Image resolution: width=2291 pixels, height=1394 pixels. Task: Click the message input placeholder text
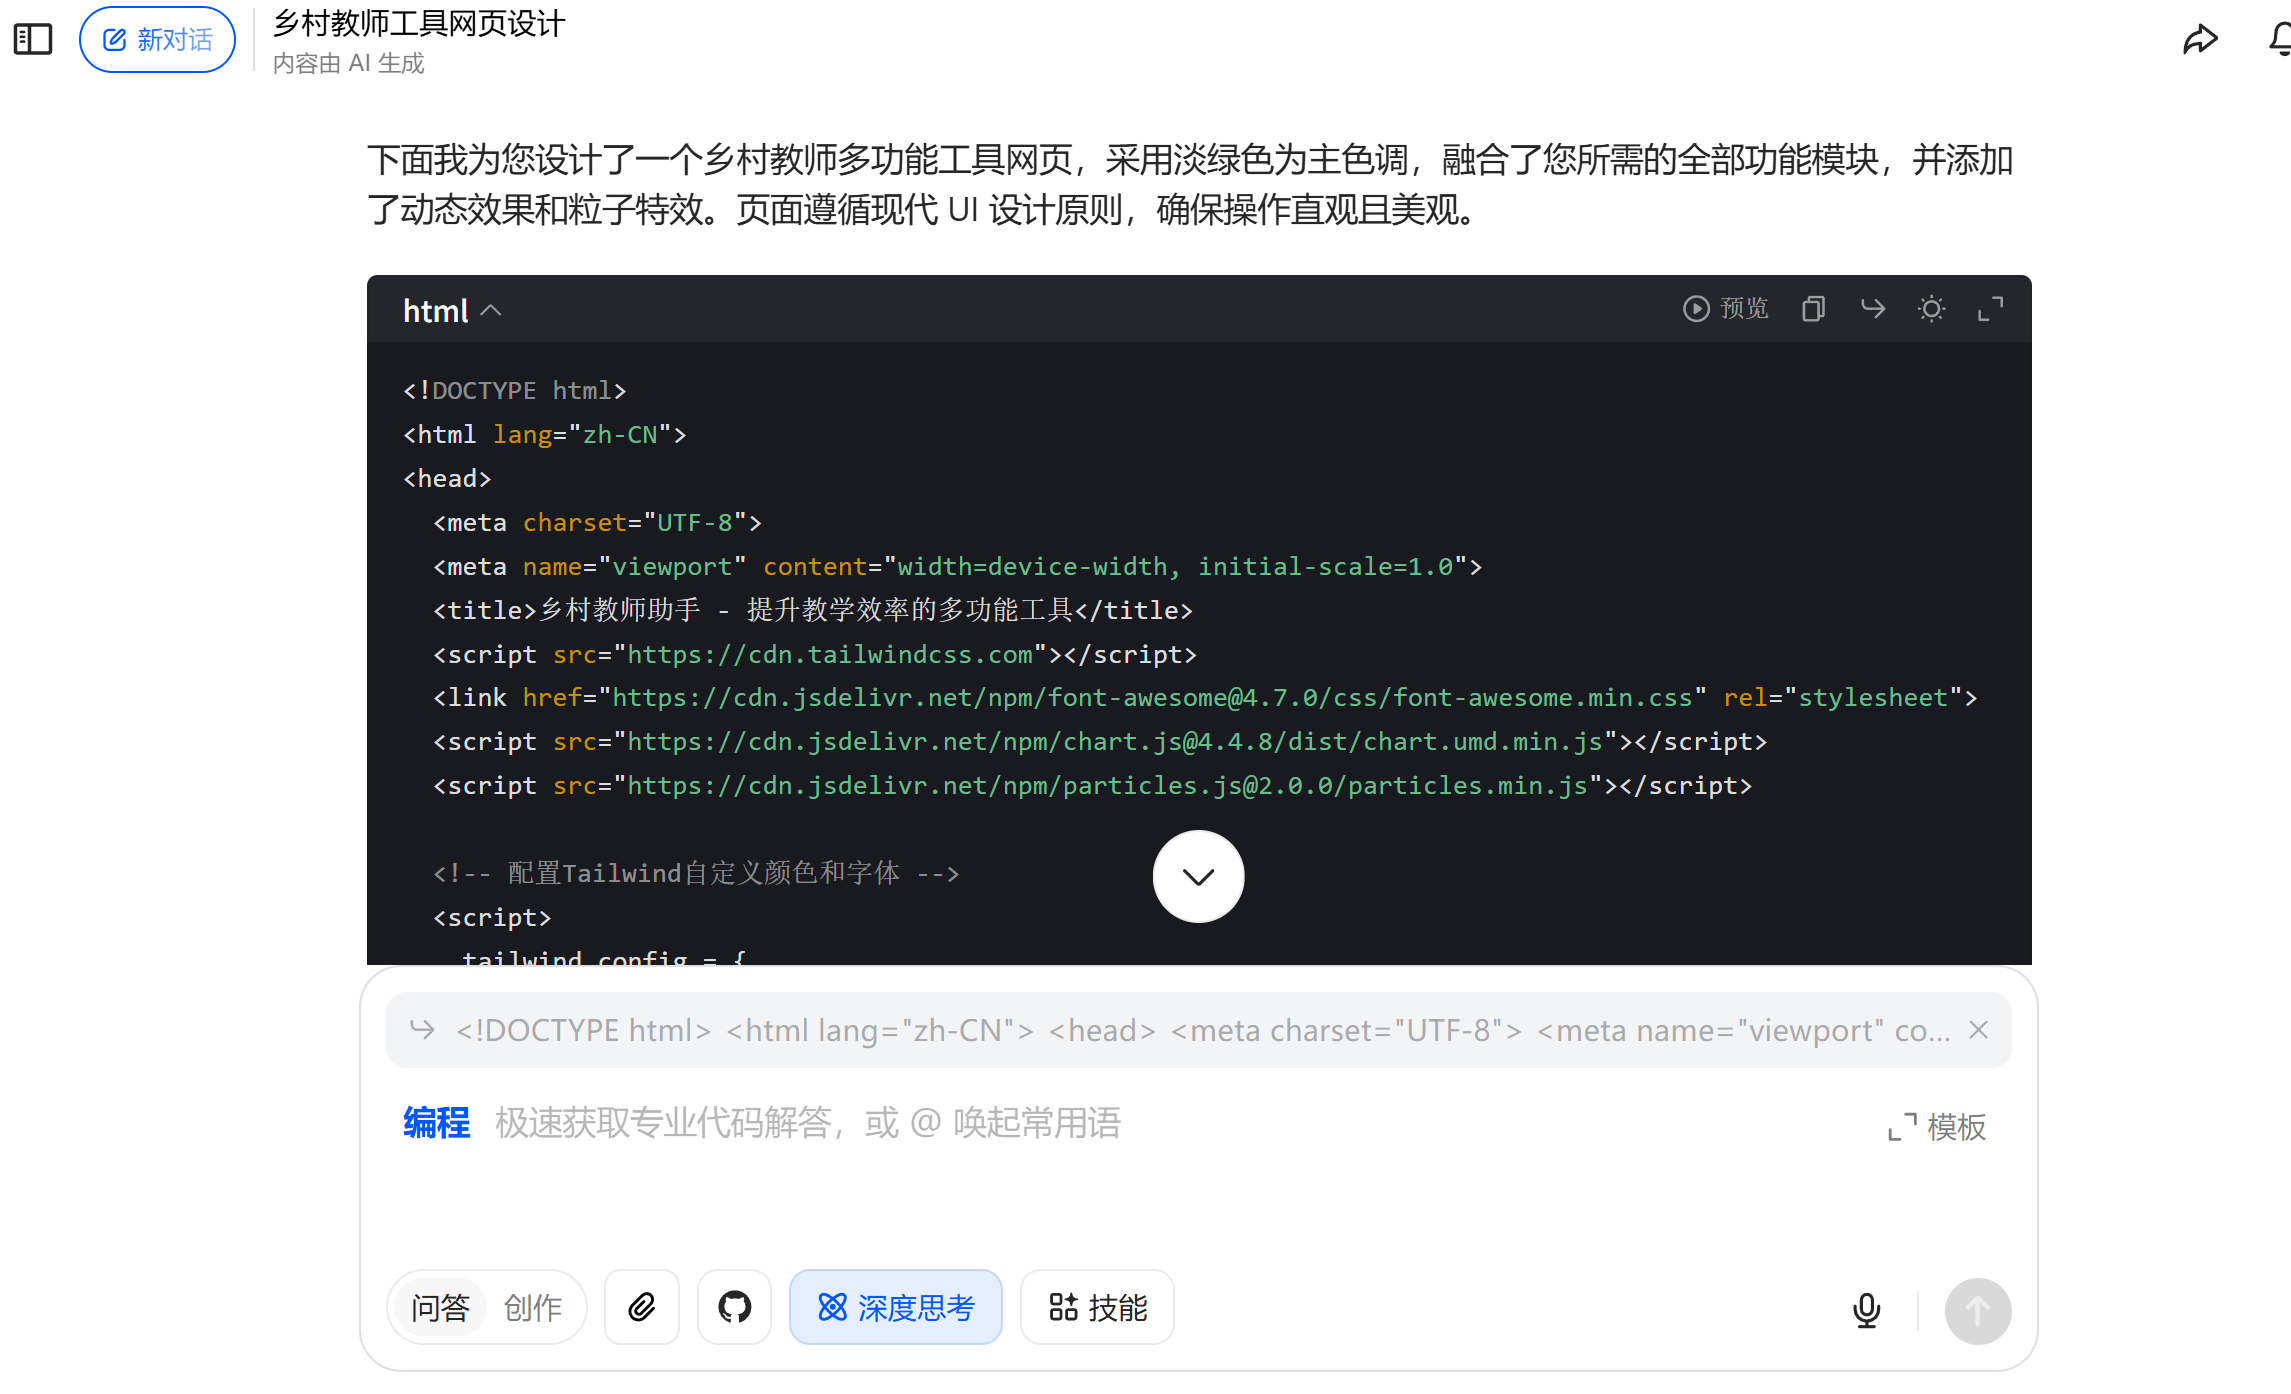pyautogui.click(x=807, y=1123)
